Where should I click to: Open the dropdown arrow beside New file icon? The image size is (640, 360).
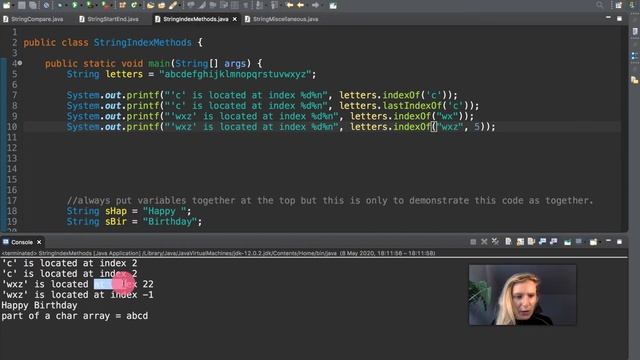13,6
